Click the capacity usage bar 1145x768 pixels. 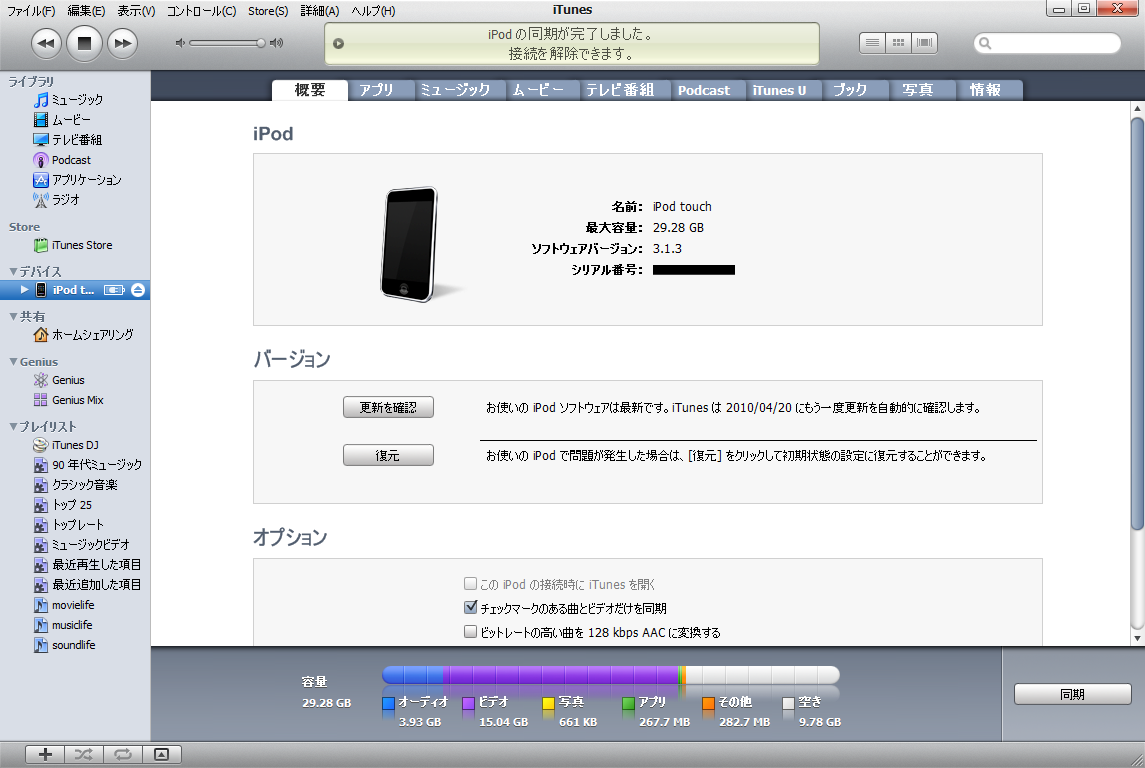click(x=610, y=675)
